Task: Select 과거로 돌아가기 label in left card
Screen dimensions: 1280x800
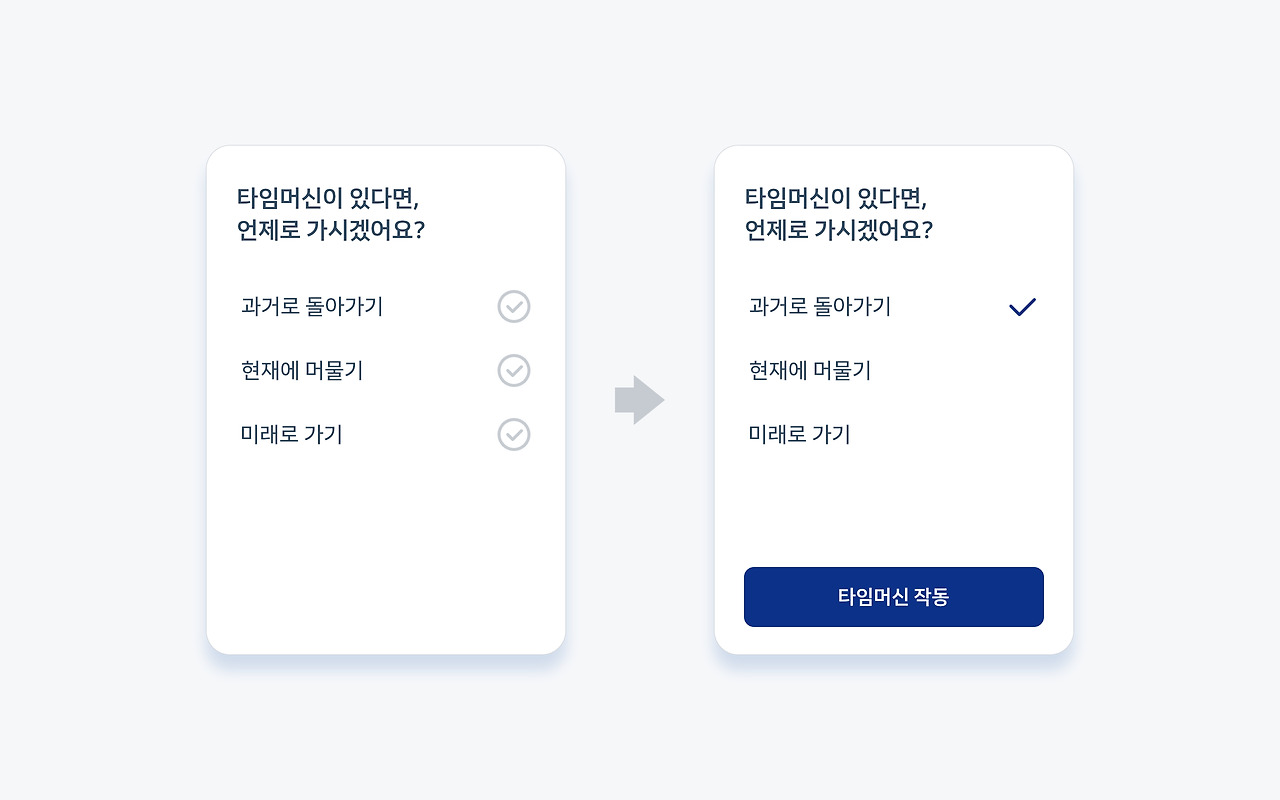Action: pos(312,307)
